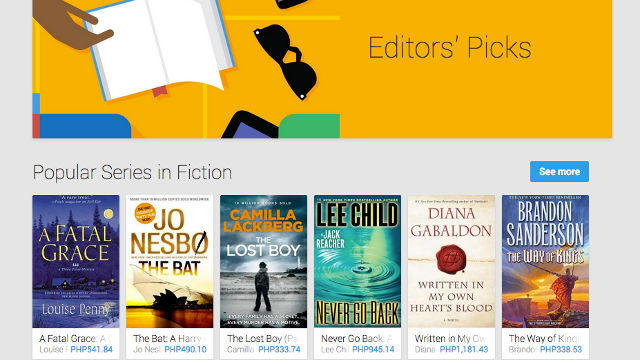
Task: Select price PHP541.84
Action: 91,350
